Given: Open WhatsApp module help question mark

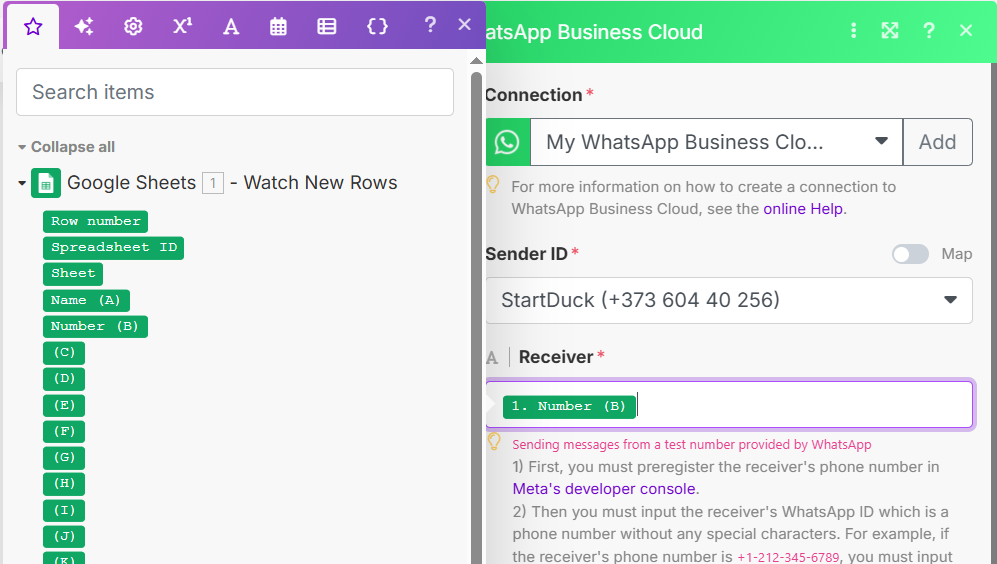Looking at the screenshot, I should pyautogui.click(x=929, y=31).
